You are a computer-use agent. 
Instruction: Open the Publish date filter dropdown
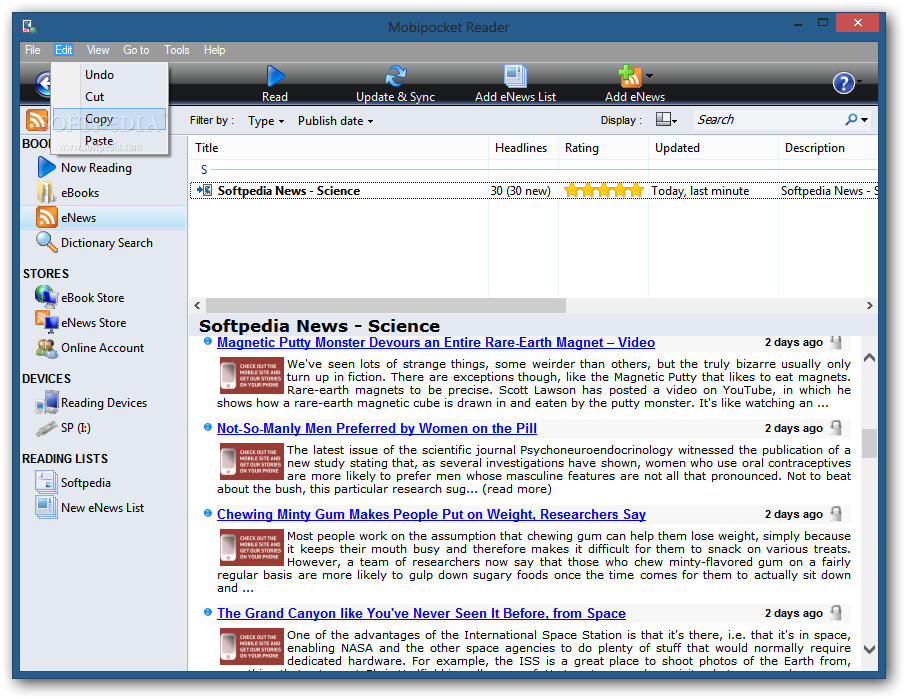336,121
